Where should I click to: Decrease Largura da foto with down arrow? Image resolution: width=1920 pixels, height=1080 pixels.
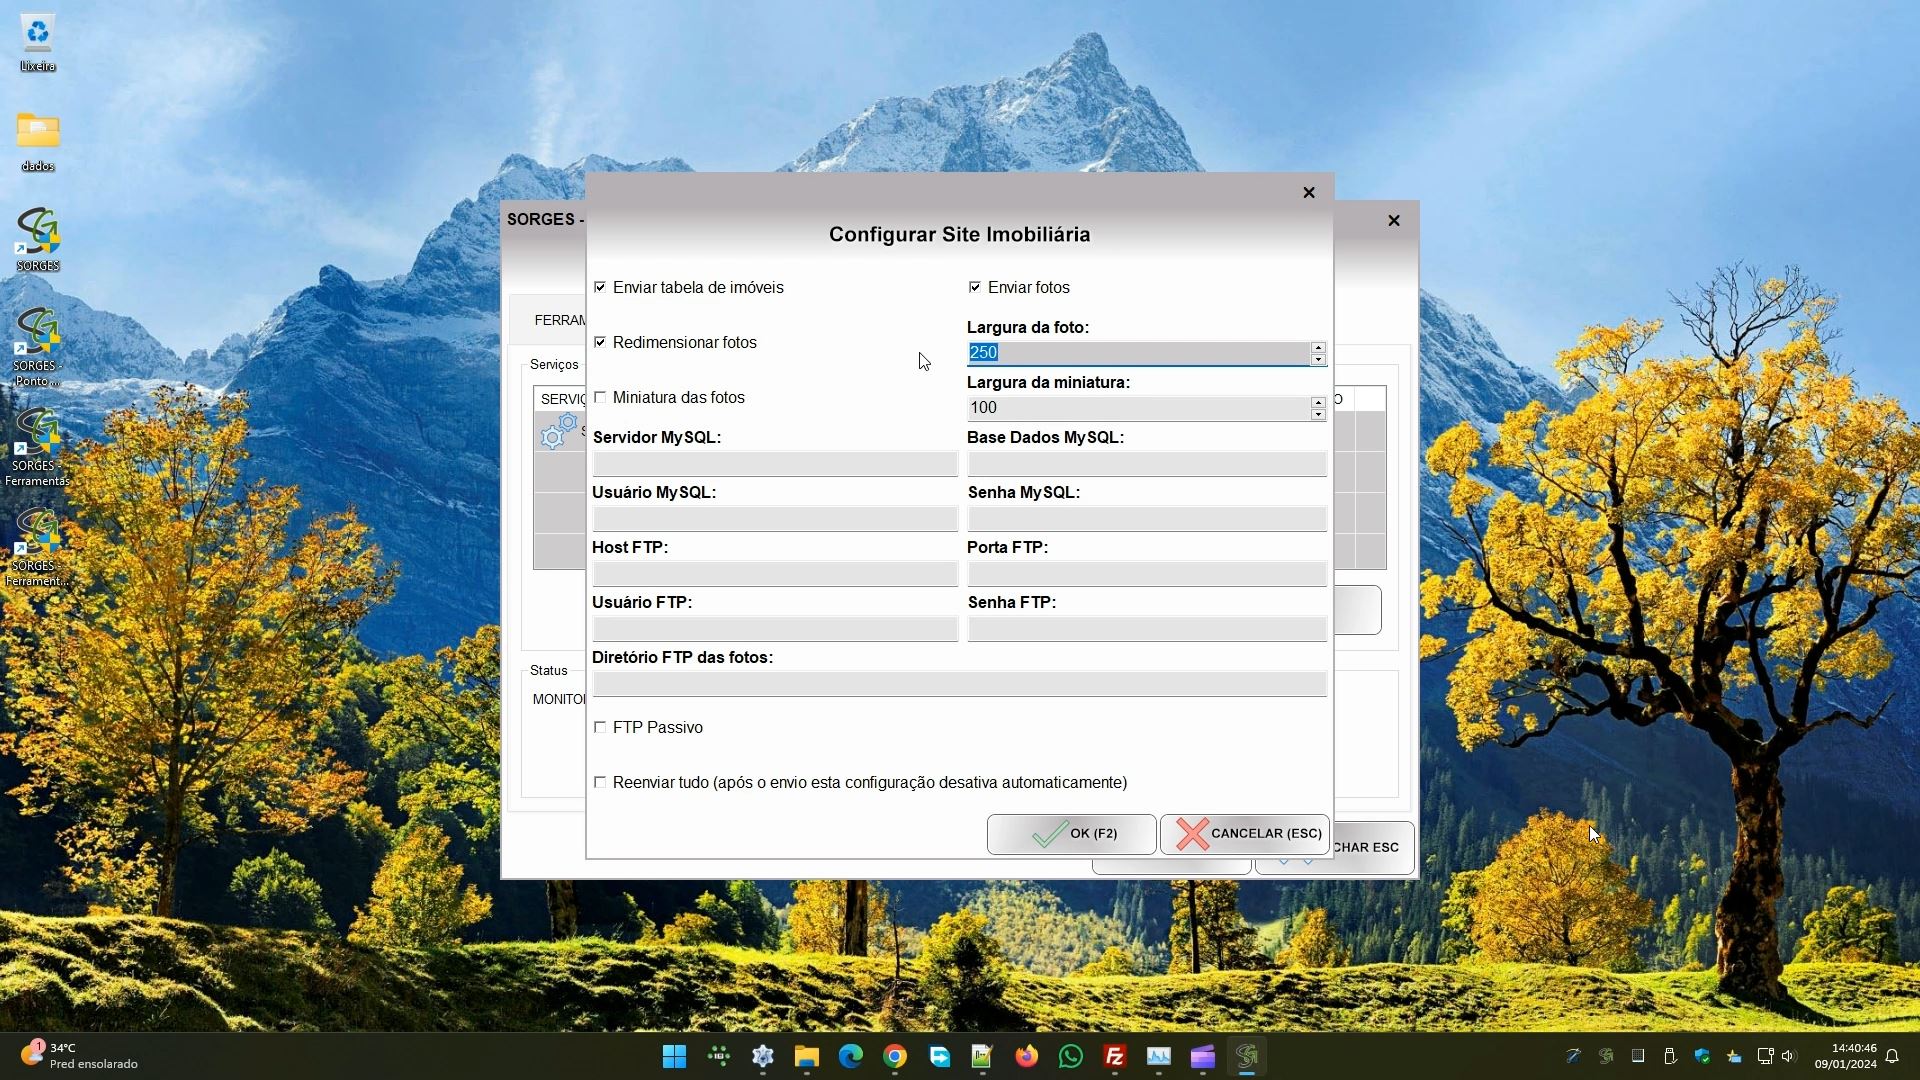[x=1318, y=359]
